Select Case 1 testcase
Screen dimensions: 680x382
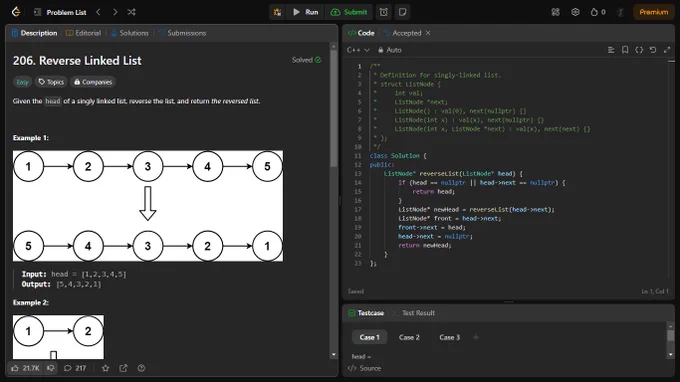coord(369,337)
